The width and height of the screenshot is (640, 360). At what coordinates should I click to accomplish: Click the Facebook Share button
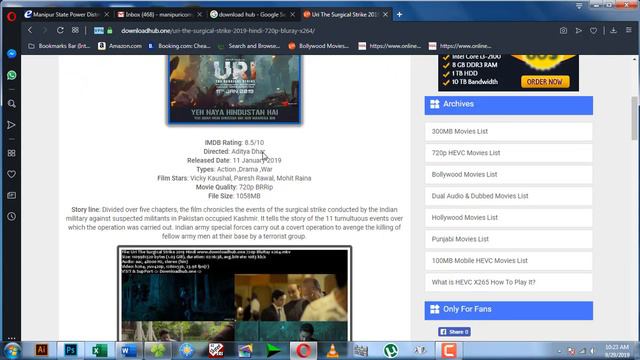(454, 332)
